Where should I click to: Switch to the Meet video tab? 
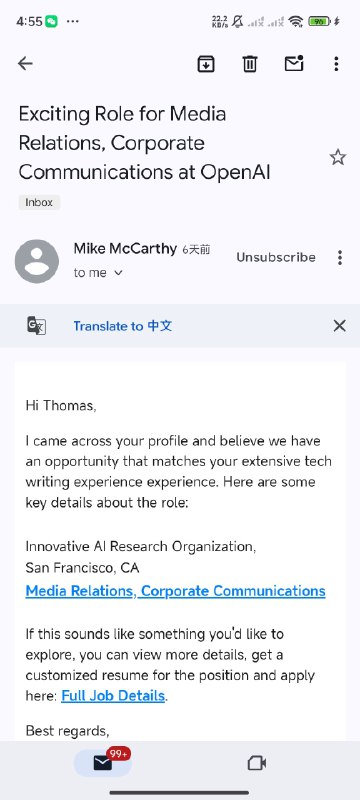tap(257, 763)
